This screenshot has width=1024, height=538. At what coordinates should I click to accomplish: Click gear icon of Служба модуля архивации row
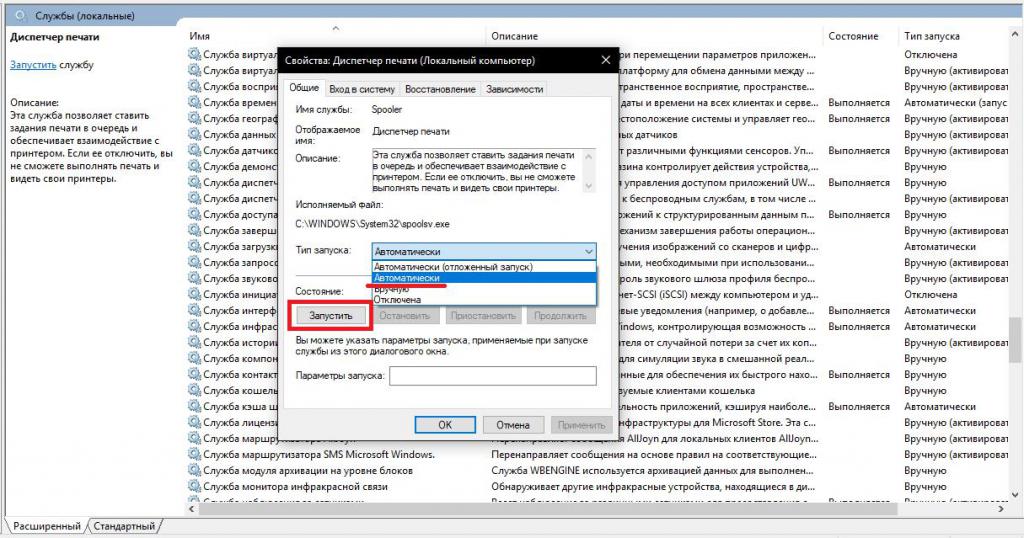pyautogui.click(x=195, y=470)
